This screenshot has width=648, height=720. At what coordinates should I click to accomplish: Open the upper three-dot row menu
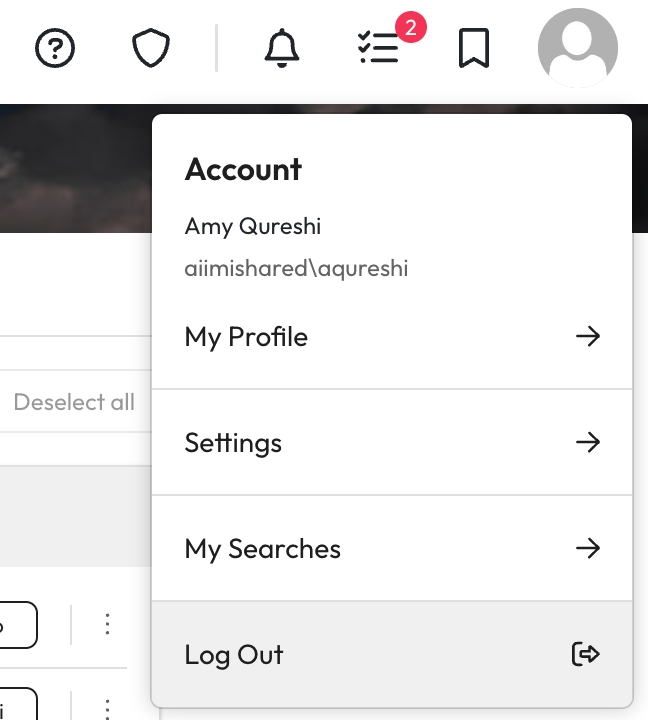point(107,625)
